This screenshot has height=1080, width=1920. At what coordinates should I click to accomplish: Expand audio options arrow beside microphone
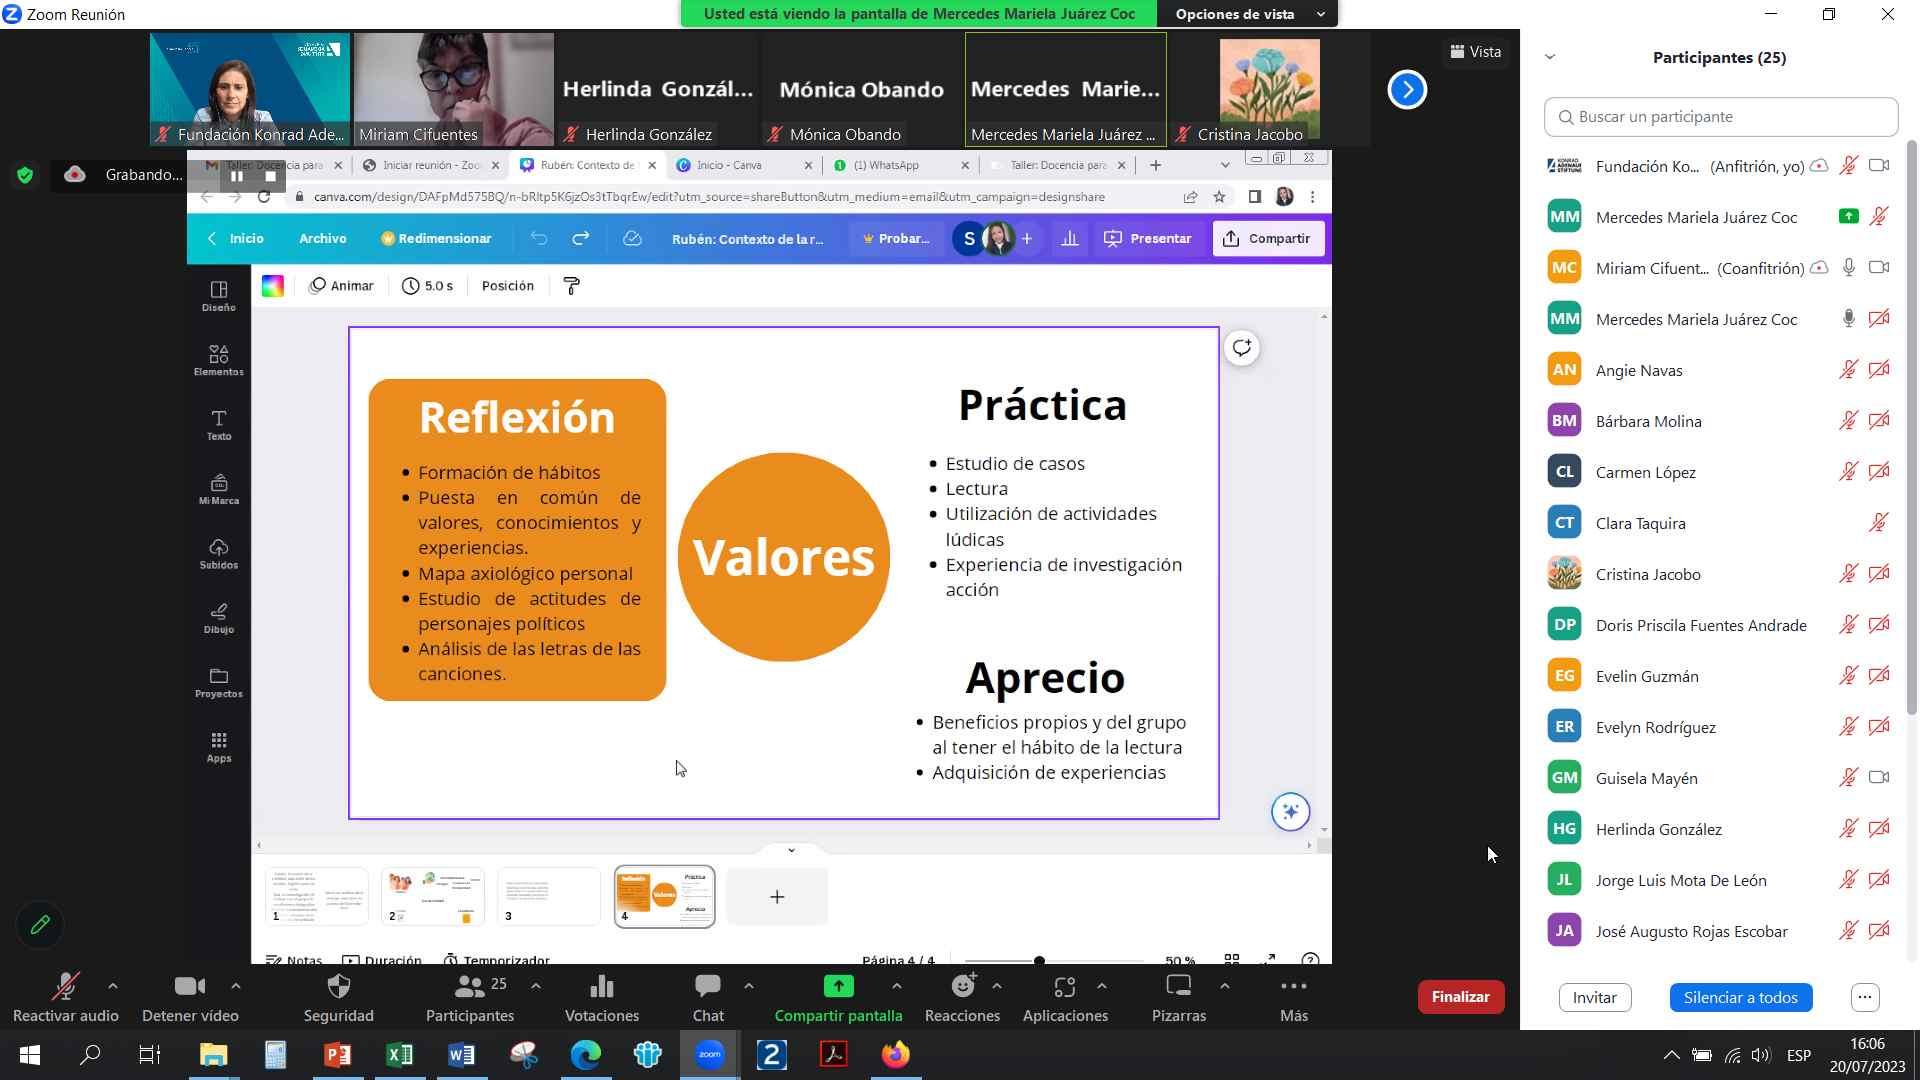113,986
